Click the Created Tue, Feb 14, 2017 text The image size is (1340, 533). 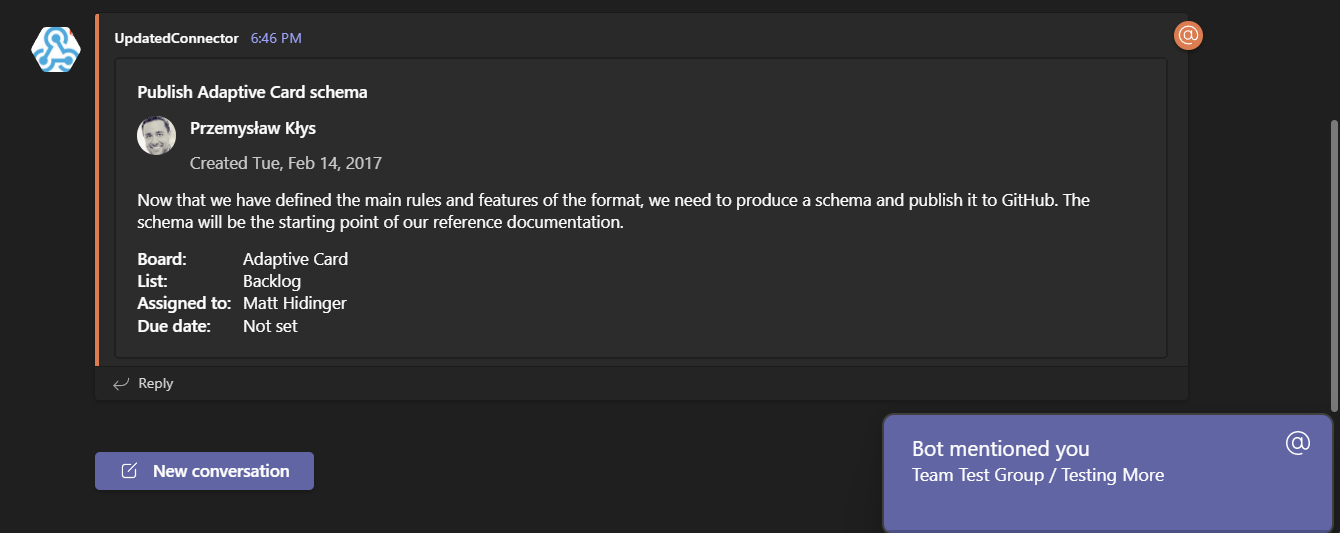(286, 162)
